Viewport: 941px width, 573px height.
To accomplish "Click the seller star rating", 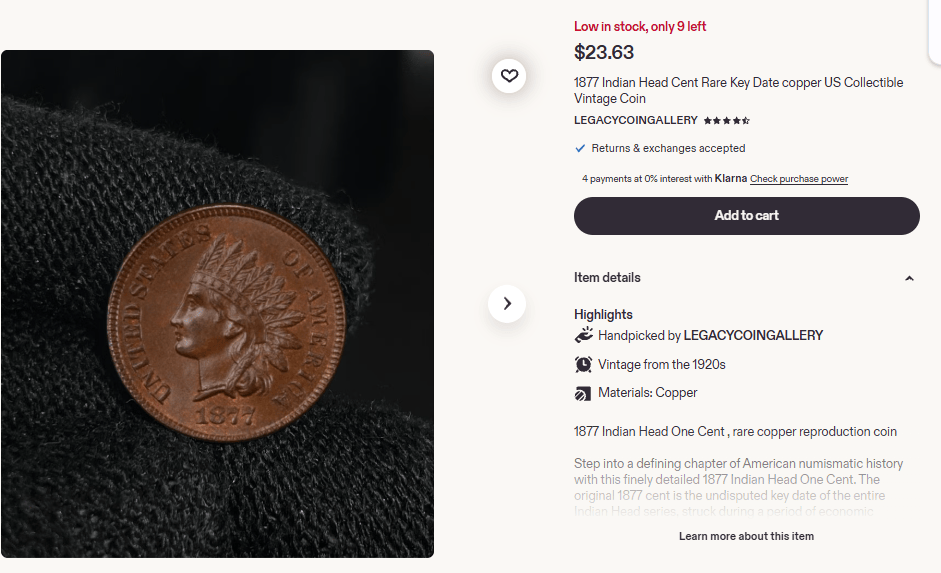I will coord(727,121).
